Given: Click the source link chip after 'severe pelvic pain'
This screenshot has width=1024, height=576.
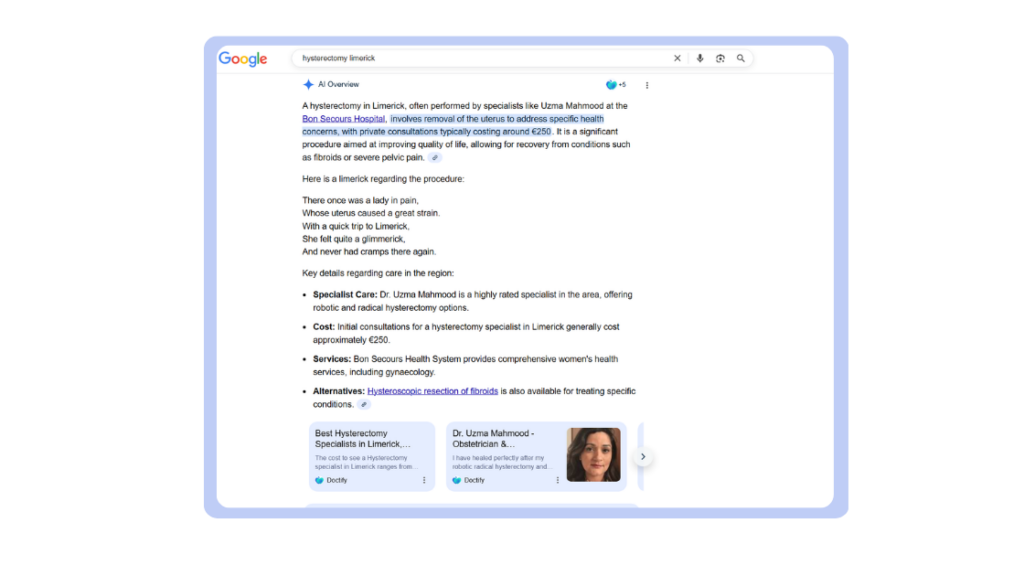Looking at the screenshot, I should click(435, 158).
